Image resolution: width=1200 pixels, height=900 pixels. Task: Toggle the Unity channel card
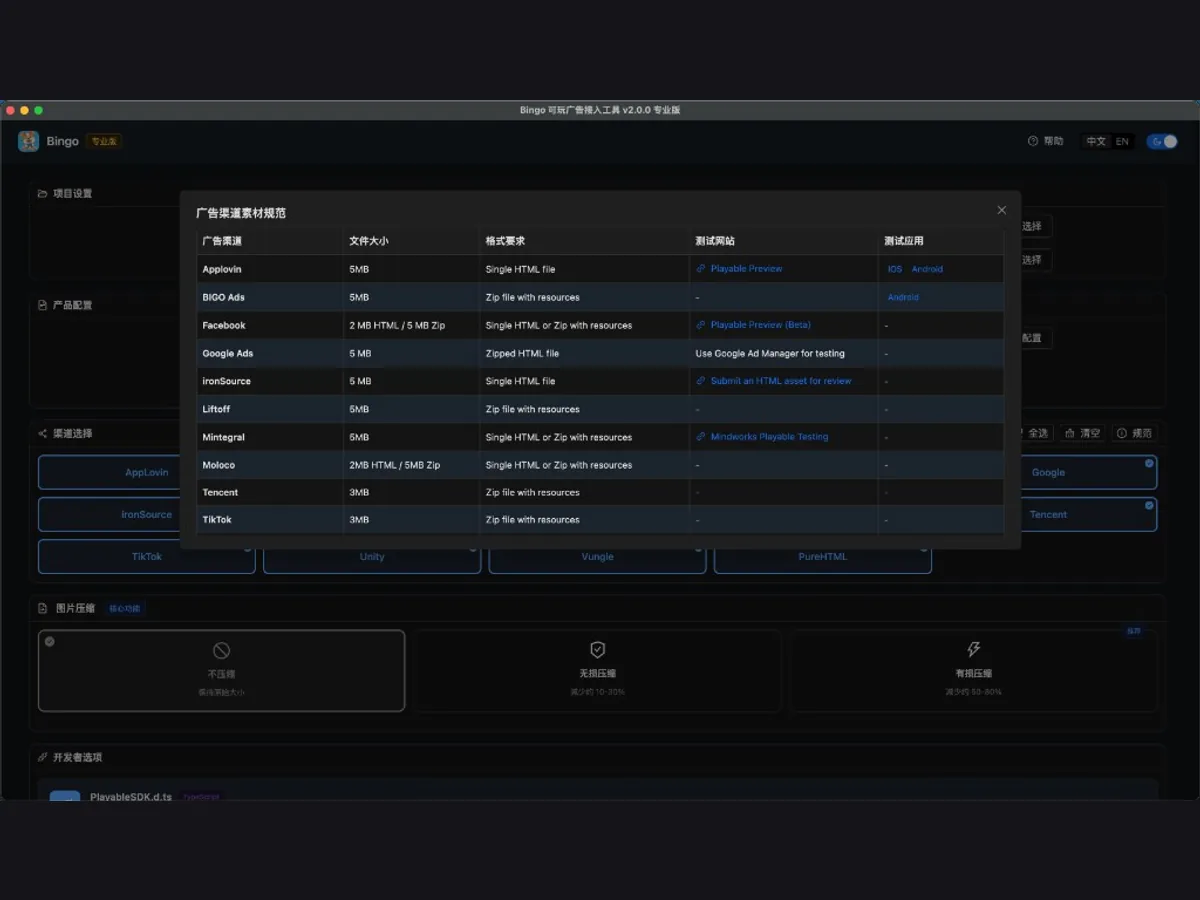coord(372,557)
